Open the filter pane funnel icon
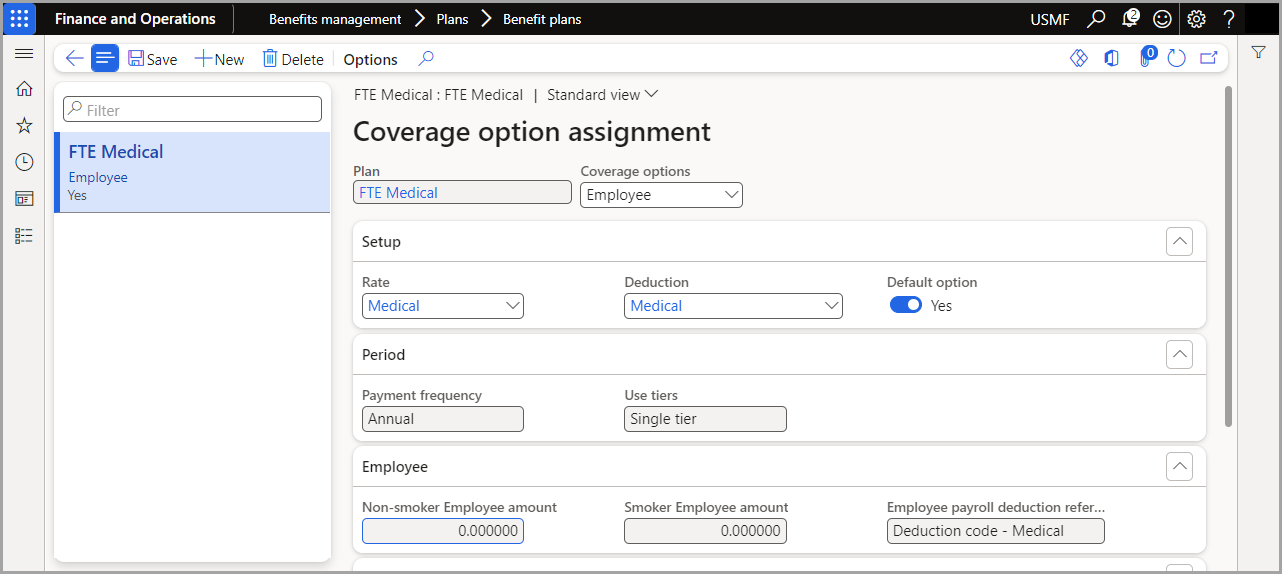Image resolution: width=1282 pixels, height=574 pixels. pyautogui.click(x=1259, y=53)
